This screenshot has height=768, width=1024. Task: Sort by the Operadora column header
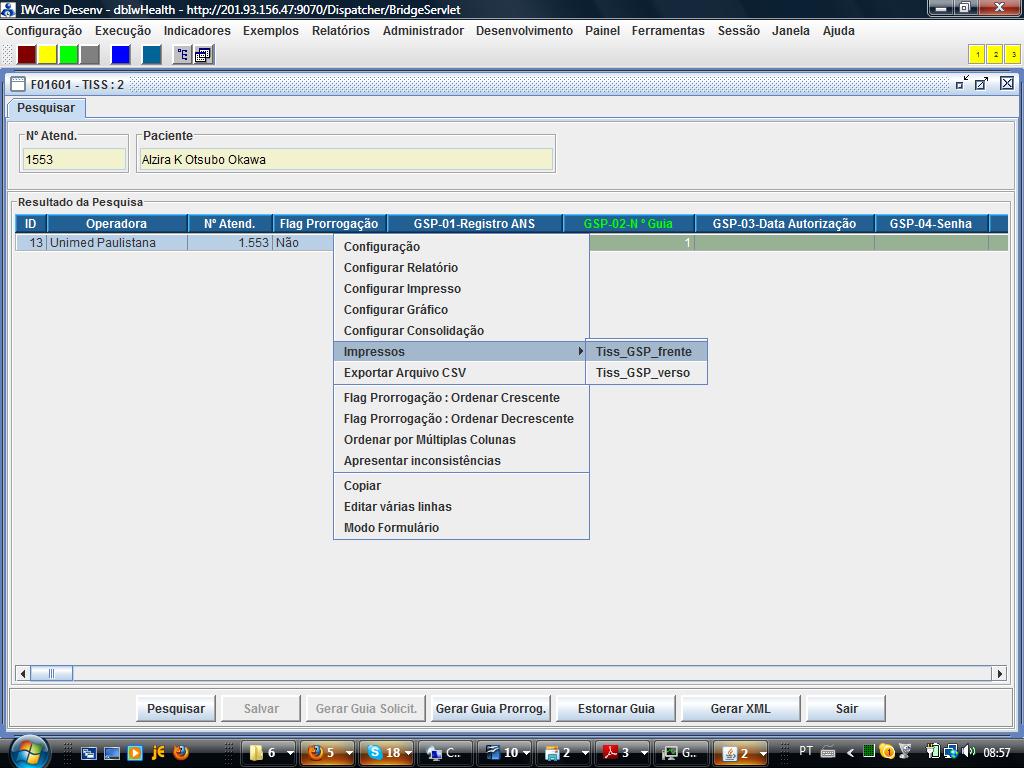[x=117, y=223]
